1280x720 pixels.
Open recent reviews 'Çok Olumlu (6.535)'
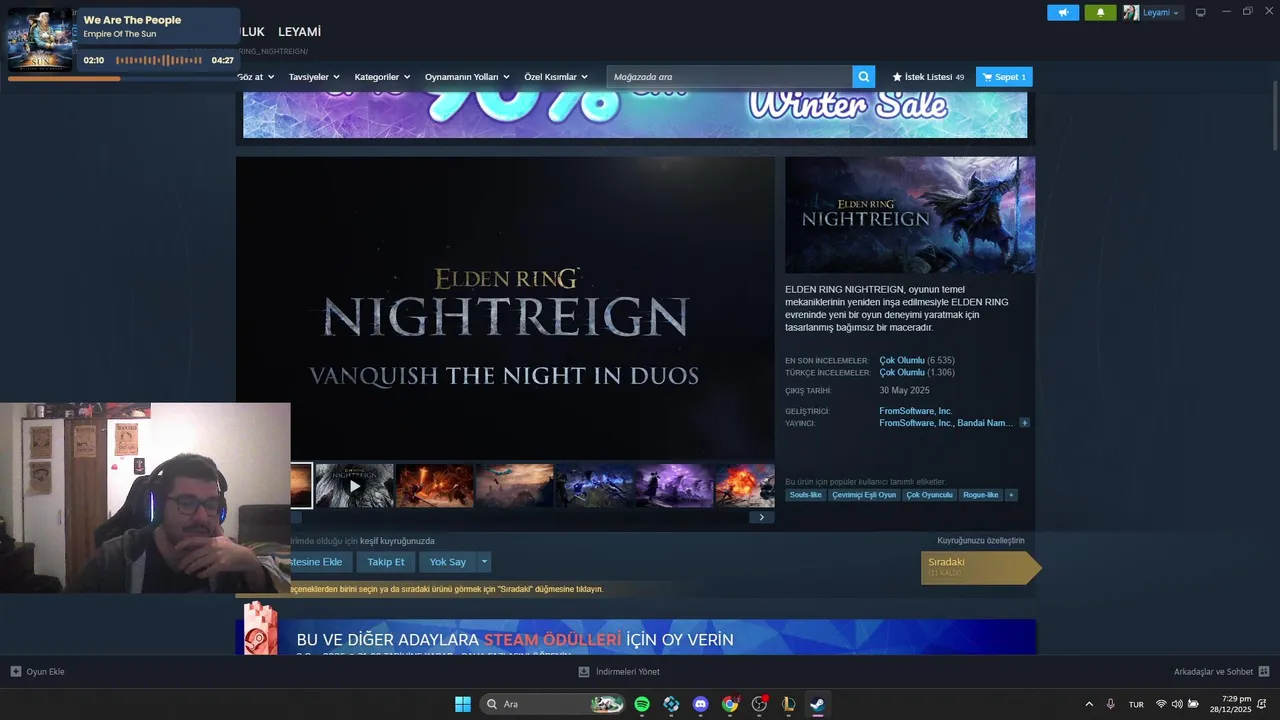(917, 360)
